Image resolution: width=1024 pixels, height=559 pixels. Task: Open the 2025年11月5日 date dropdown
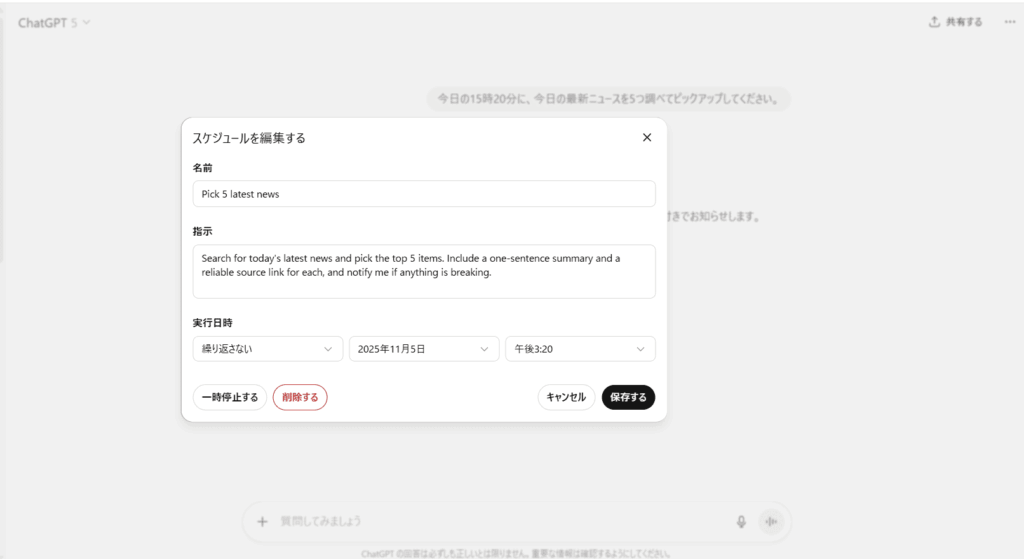pos(423,349)
